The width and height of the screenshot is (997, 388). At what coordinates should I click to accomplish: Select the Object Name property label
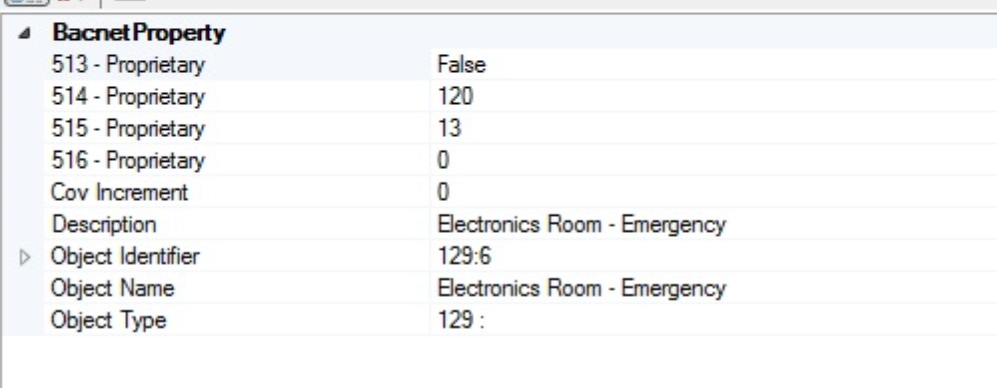point(113,288)
